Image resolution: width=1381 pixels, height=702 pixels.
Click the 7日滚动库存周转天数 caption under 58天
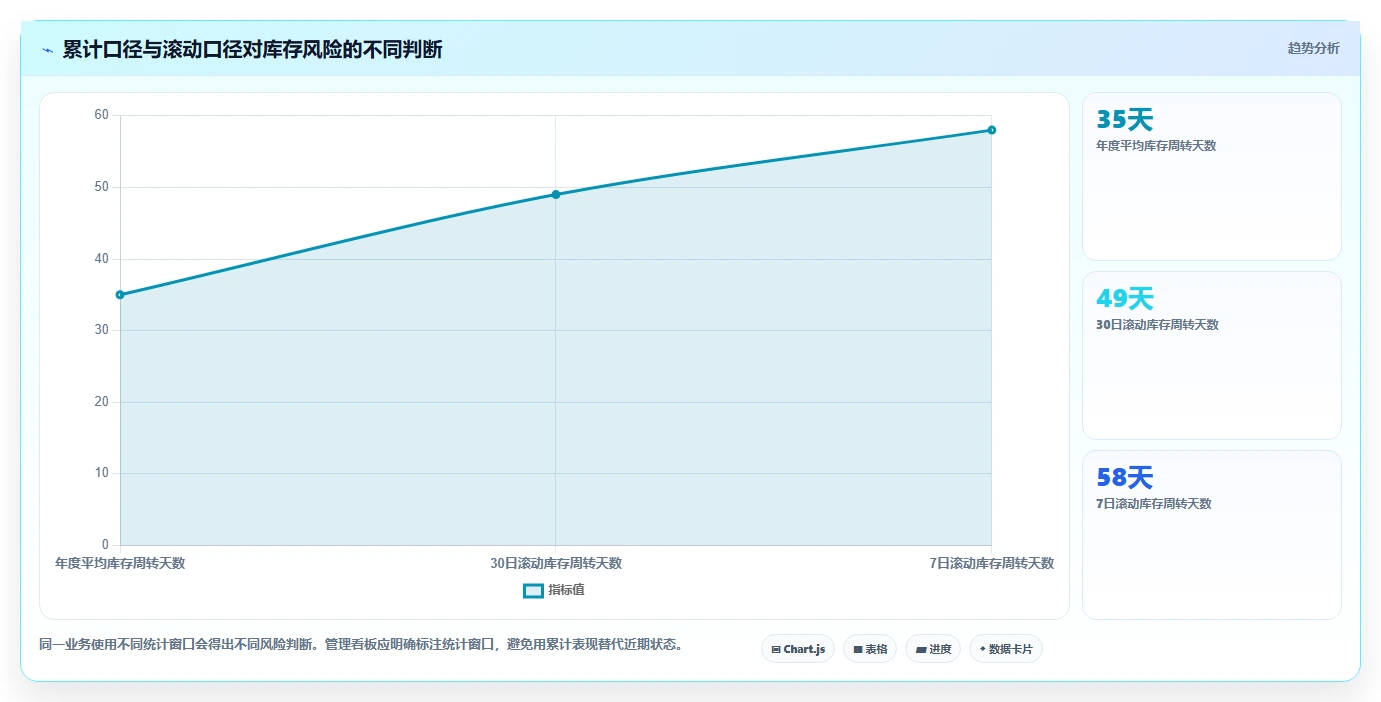coord(1154,503)
